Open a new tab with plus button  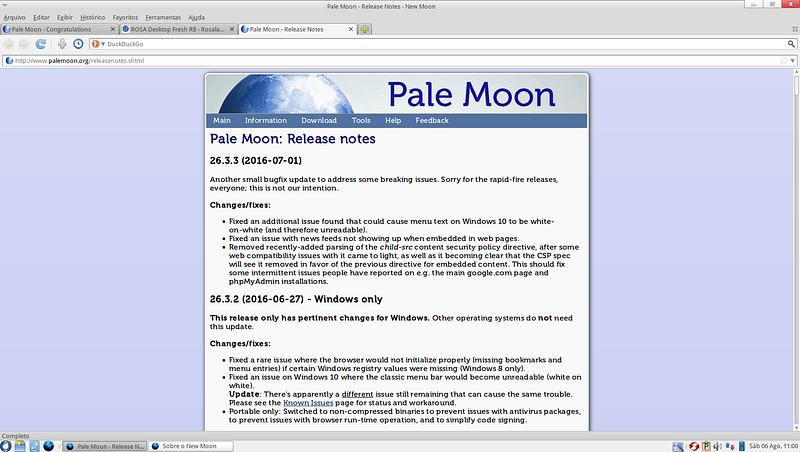tap(365, 30)
